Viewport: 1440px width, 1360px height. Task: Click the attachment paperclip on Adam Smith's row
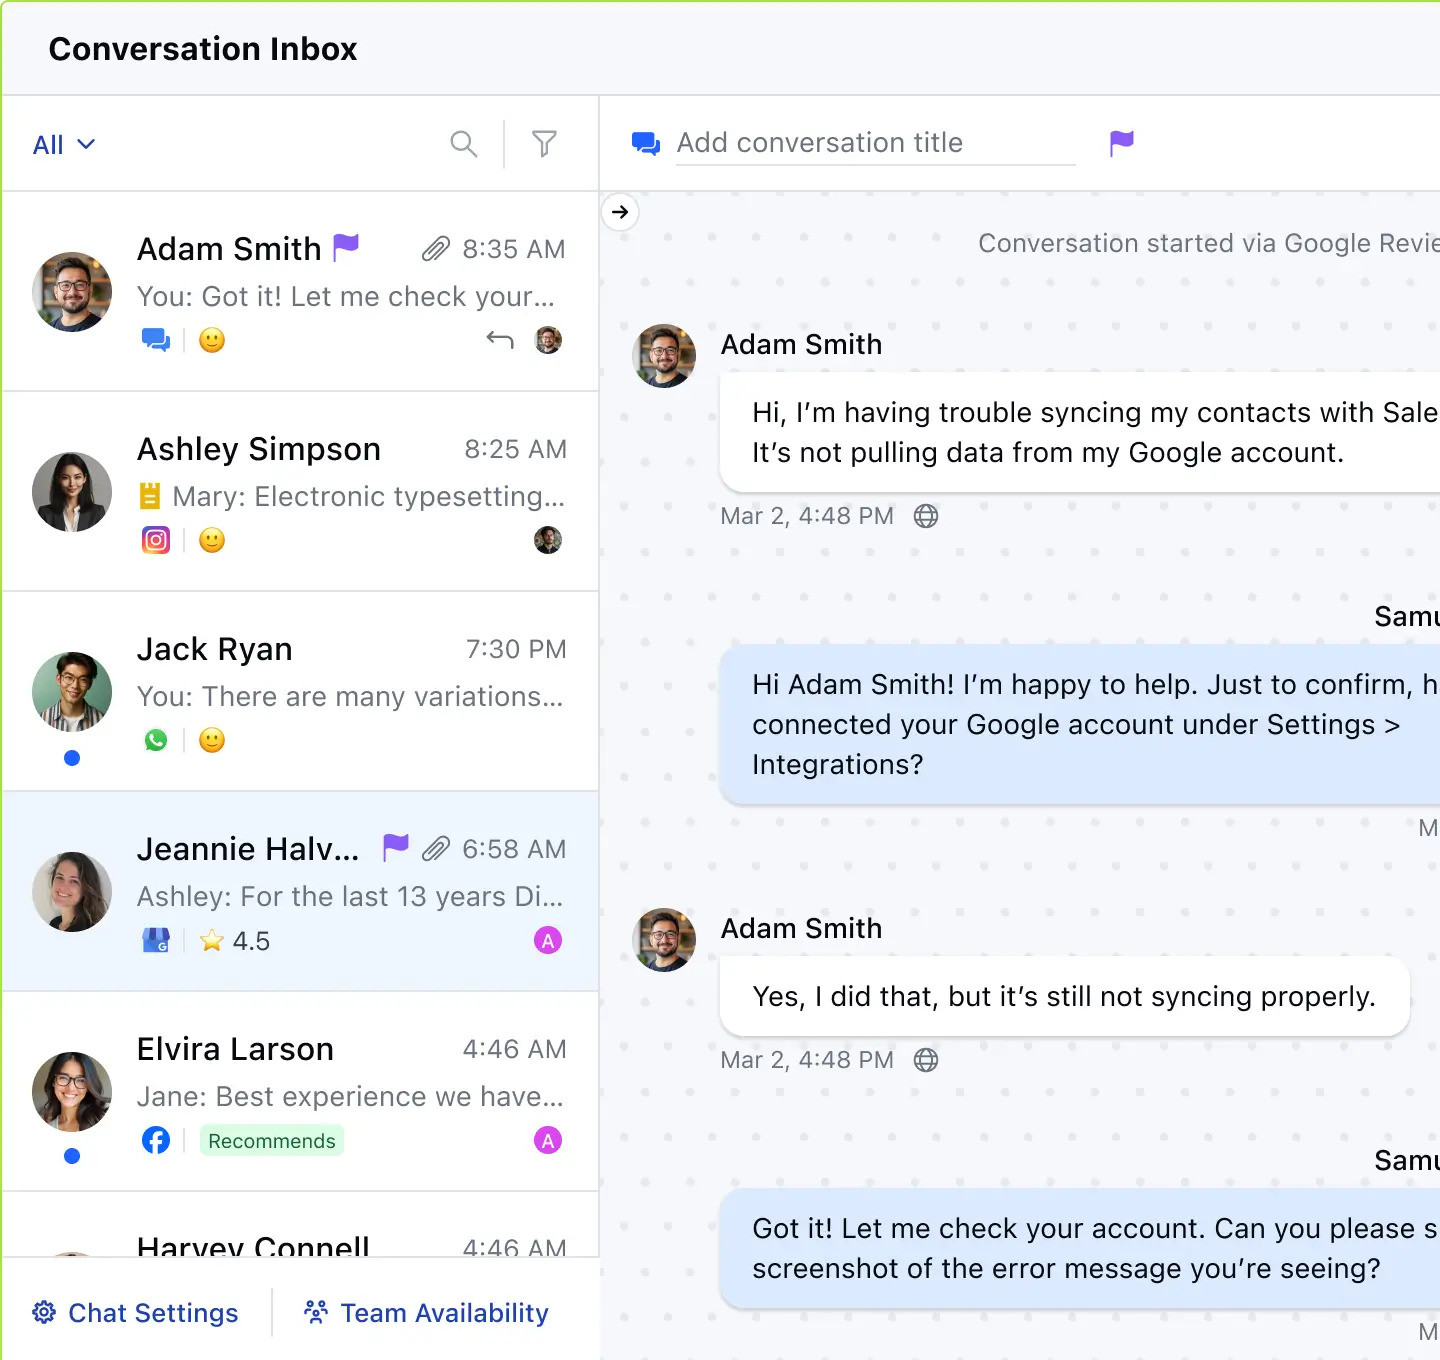click(x=436, y=248)
